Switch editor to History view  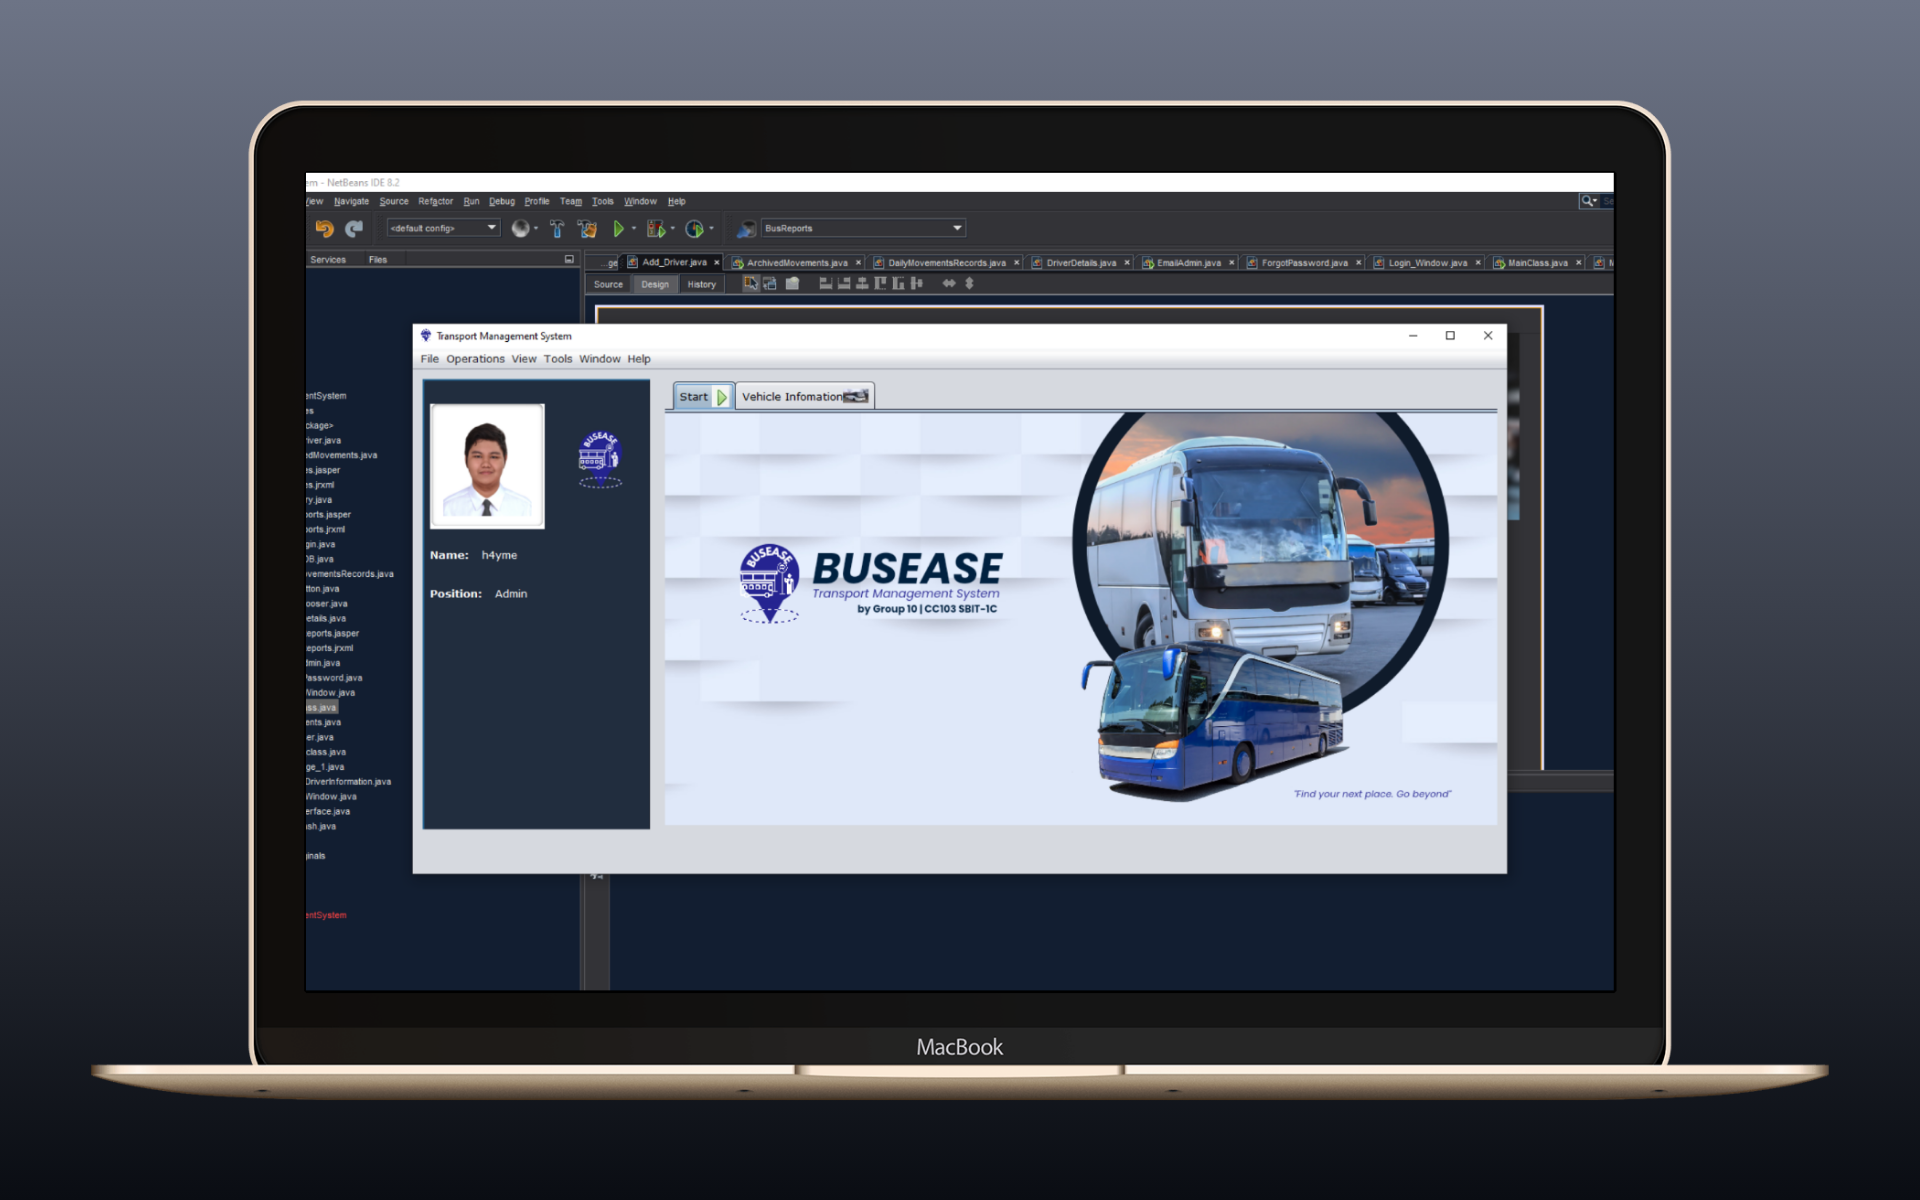[701, 285]
